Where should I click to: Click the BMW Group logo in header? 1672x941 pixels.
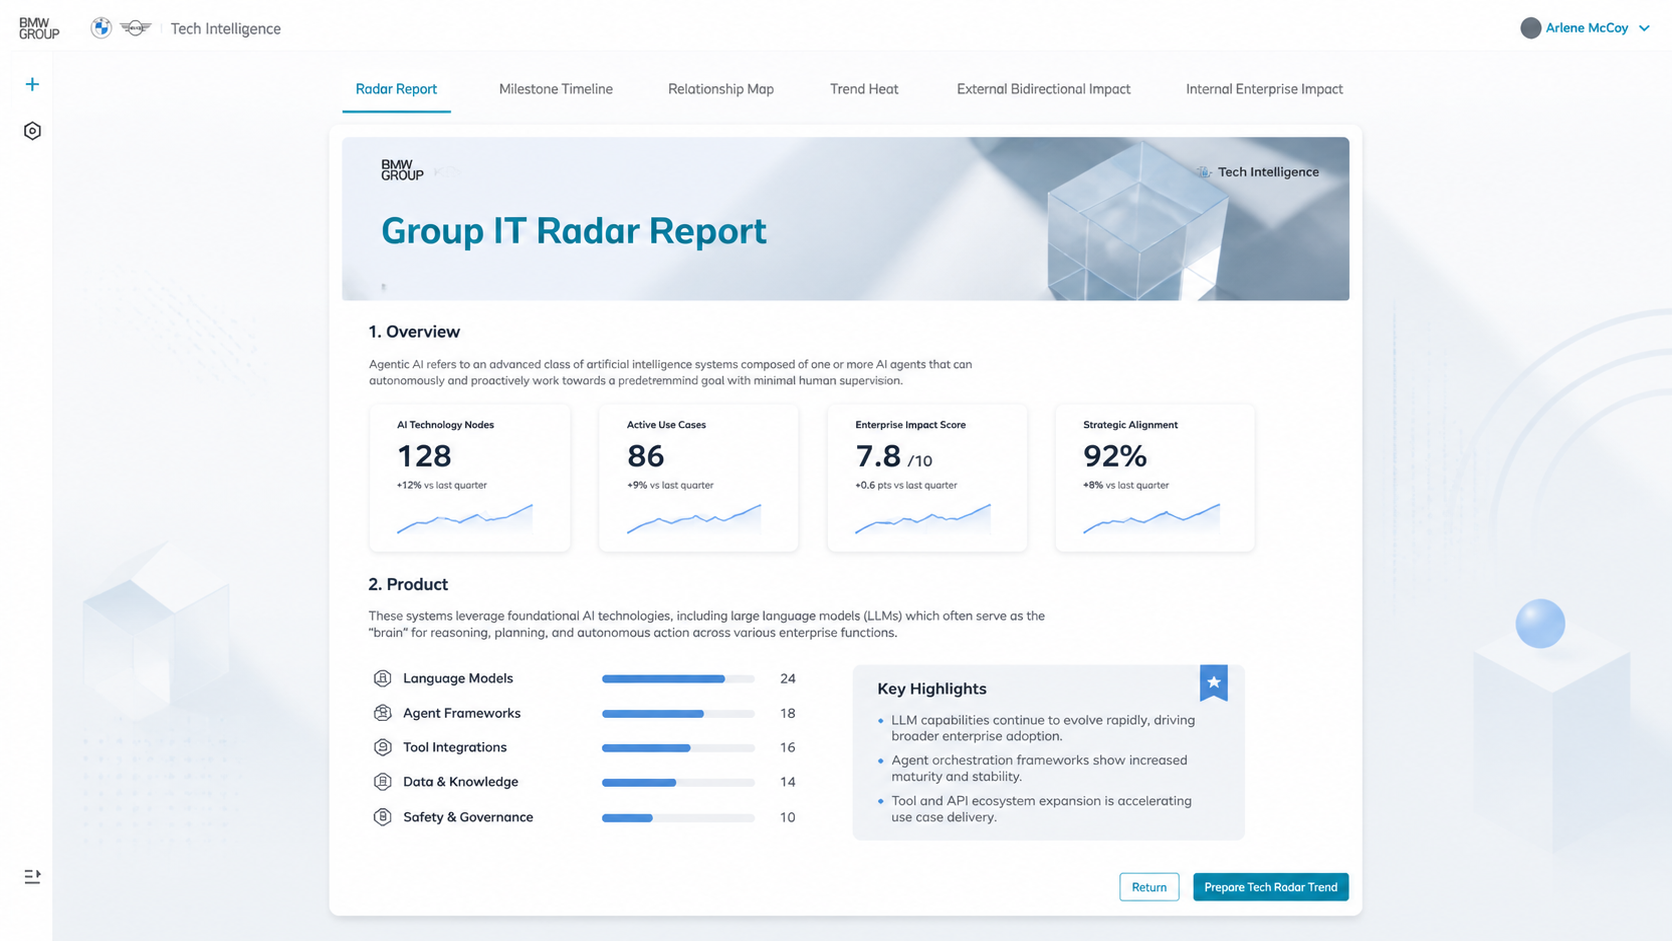click(x=39, y=29)
